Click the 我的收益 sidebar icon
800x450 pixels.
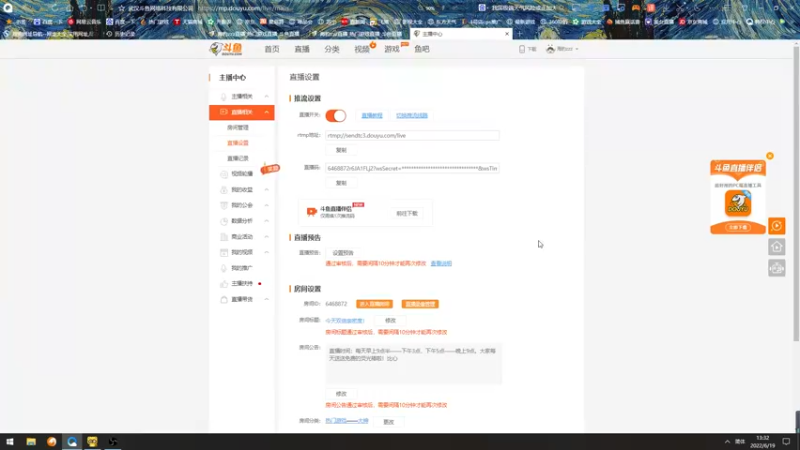pos(223,190)
